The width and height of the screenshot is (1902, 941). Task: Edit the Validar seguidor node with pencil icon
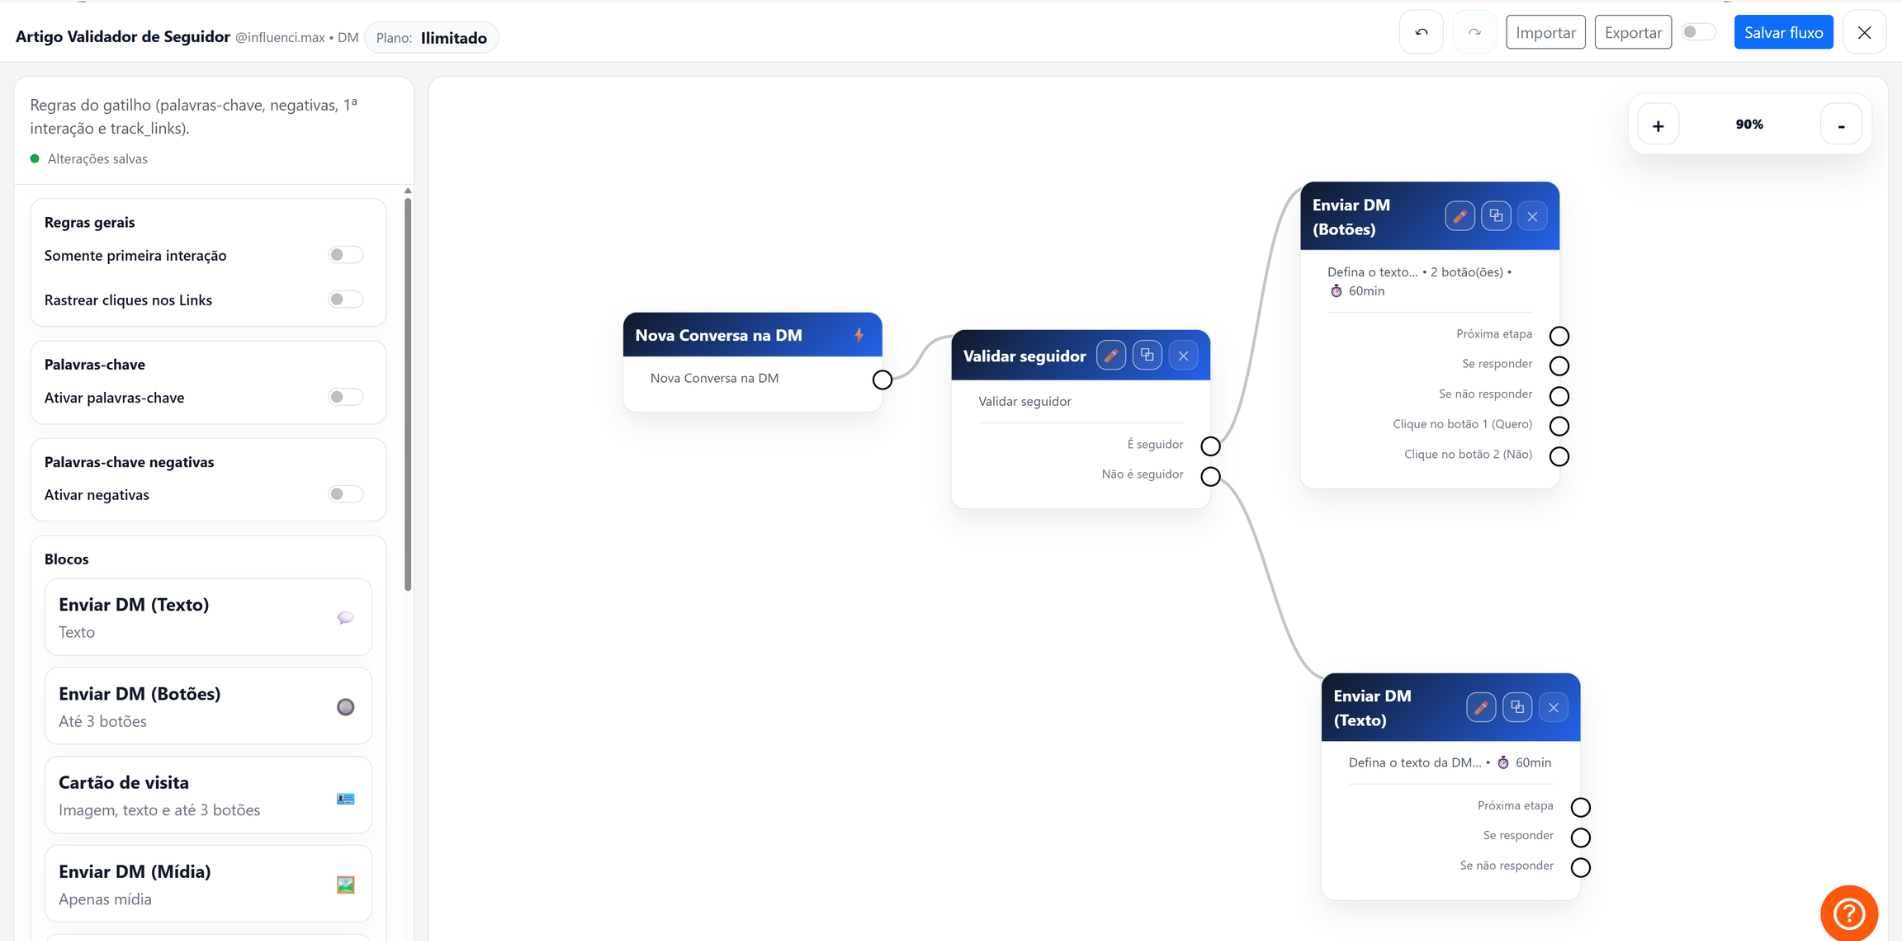pos(1110,356)
